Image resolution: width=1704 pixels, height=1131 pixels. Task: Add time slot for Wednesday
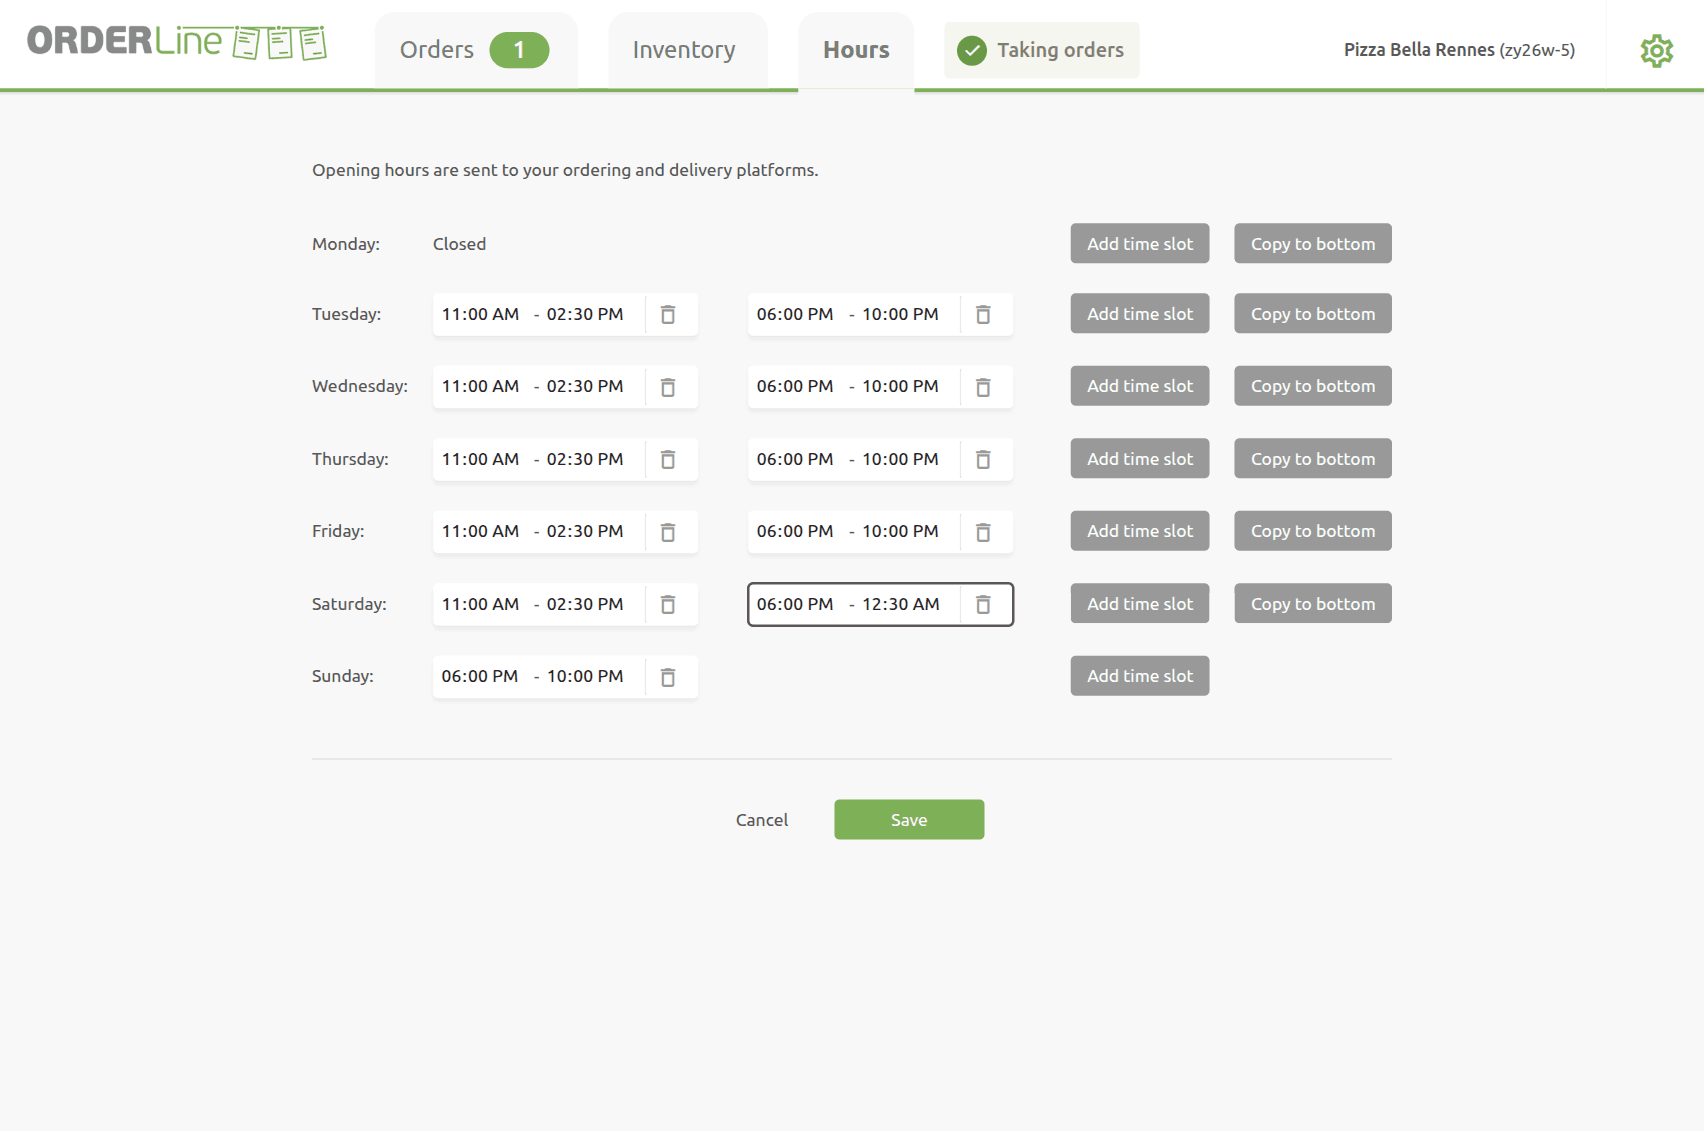click(x=1140, y=386)
